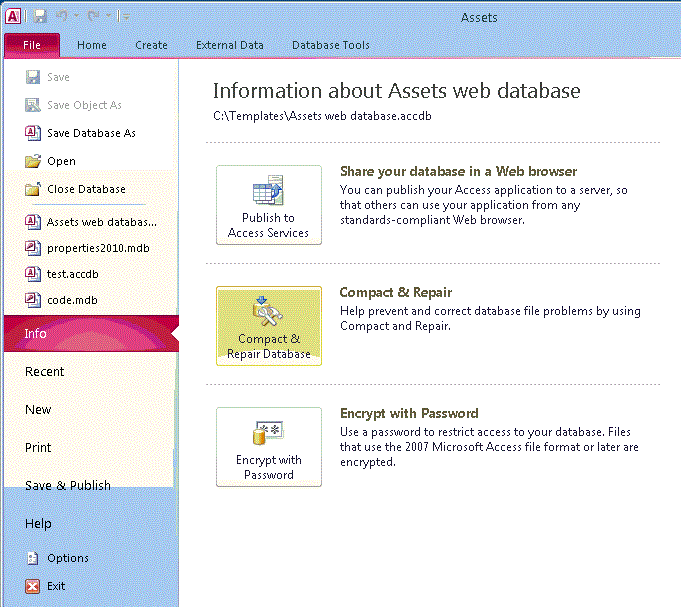Click the Compact & Repair Database button

tap(269, 326)
